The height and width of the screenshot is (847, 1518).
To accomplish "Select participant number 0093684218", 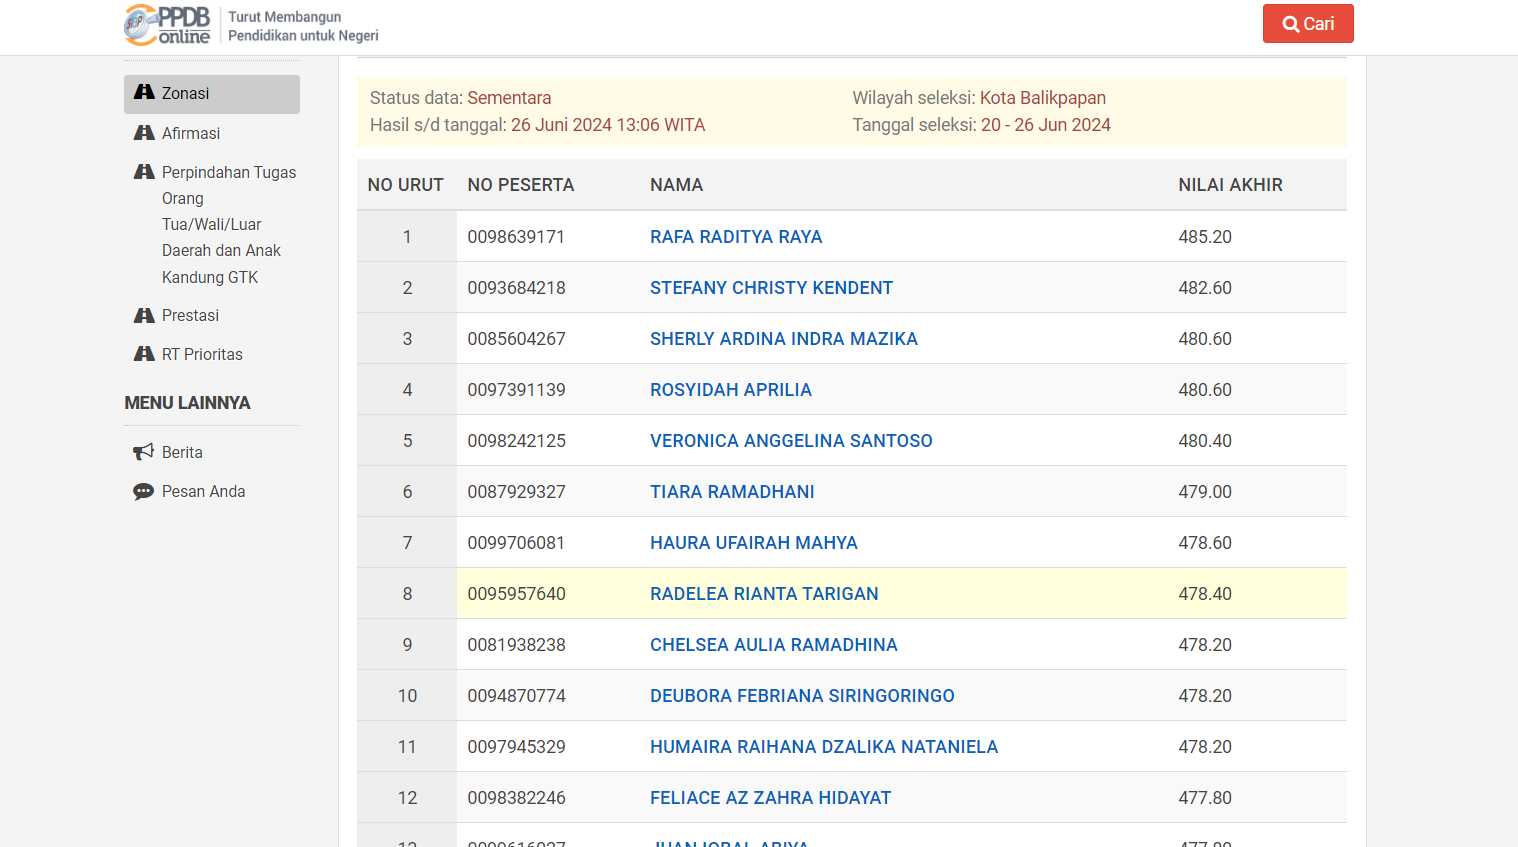I will click(x=516, y=288).
